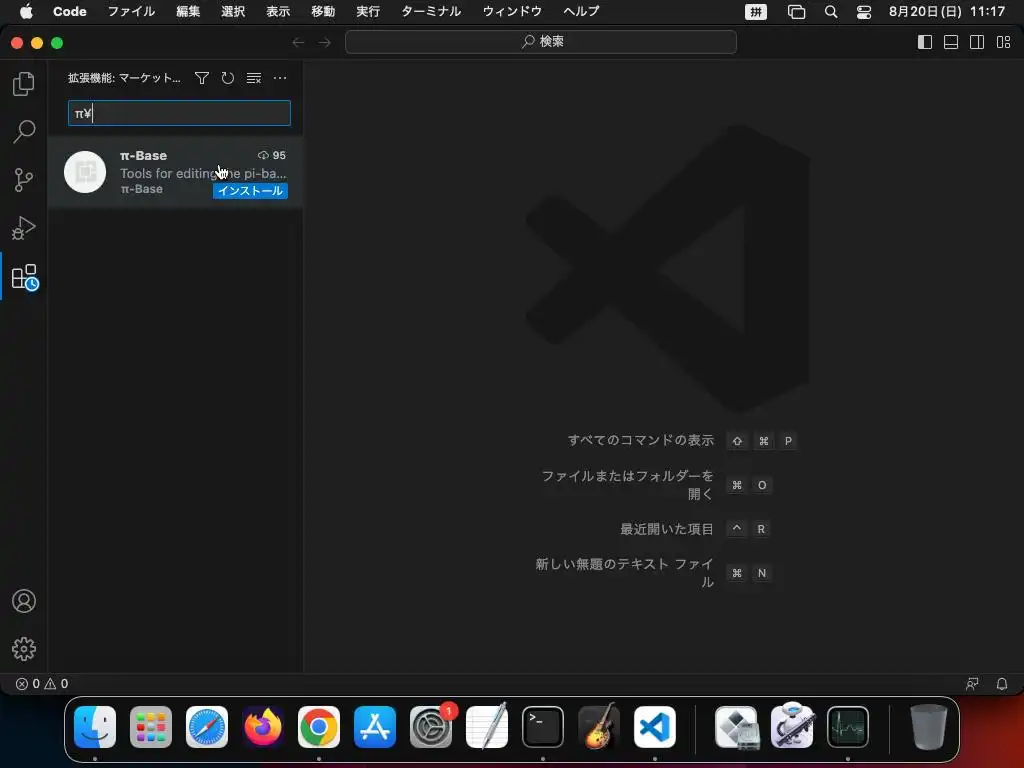The width and height of the screenshot is (1024, 768).
Task: Click the date and time in menu bar
Action: pos(946,11)
